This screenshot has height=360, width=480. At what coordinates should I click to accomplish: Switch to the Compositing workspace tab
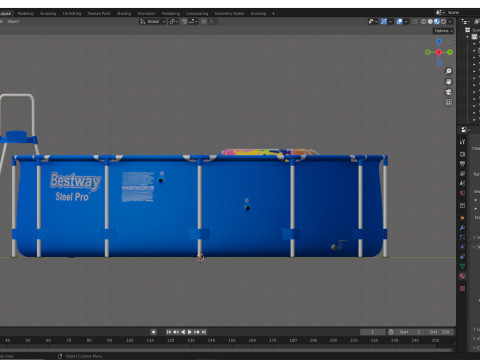tap(197, 13)
